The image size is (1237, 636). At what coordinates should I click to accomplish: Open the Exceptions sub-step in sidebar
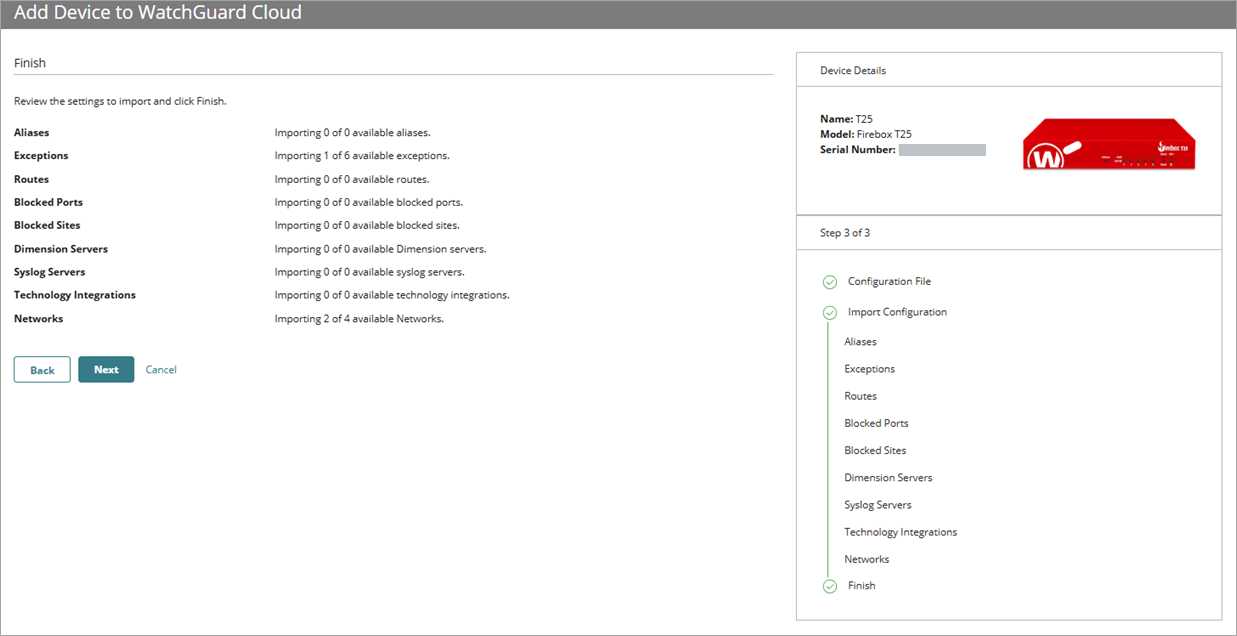(x=869, y=369)
